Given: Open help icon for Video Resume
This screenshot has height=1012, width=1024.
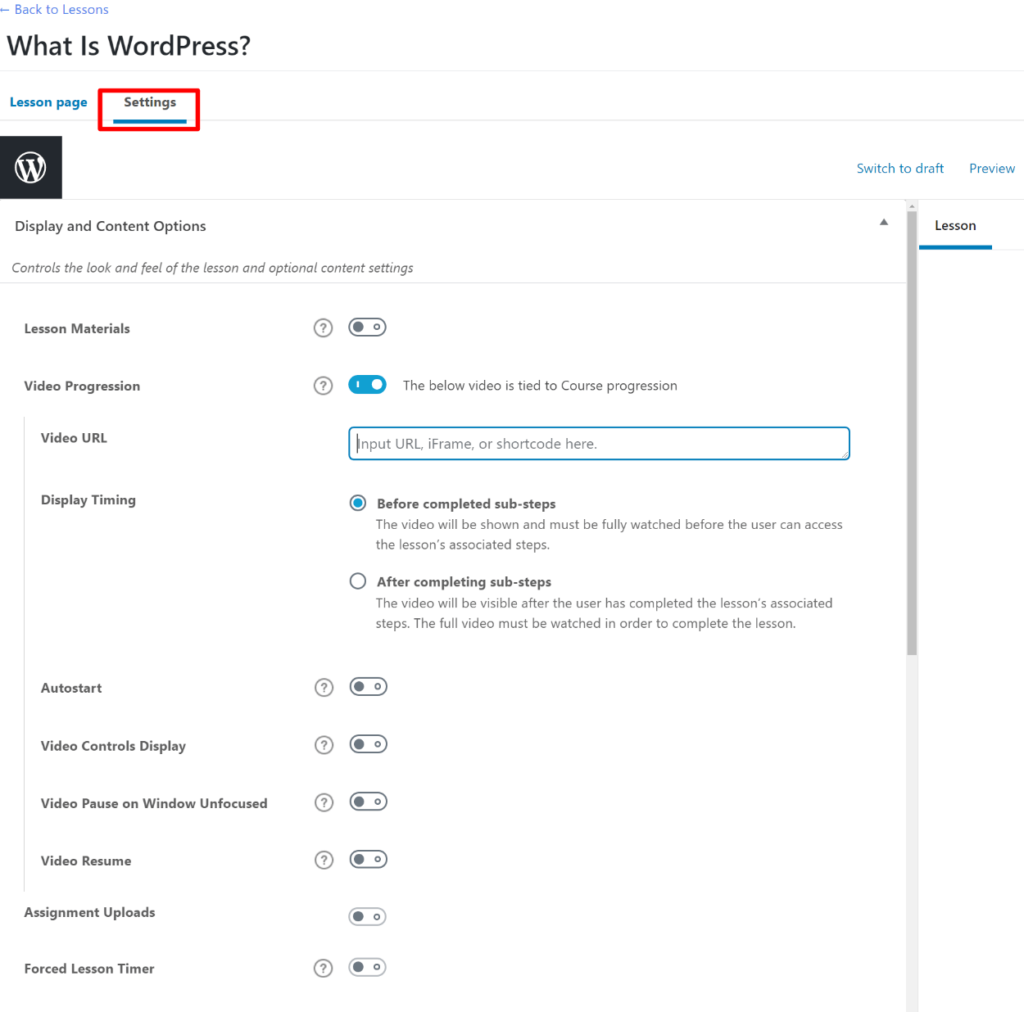Looking at the screenshot, I should (x=323, y=860).
